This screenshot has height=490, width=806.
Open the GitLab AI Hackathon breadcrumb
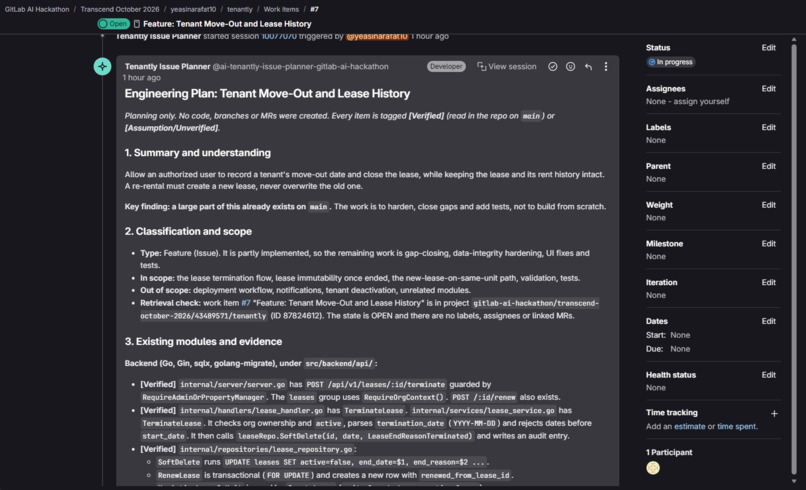(x=37, y=9)
